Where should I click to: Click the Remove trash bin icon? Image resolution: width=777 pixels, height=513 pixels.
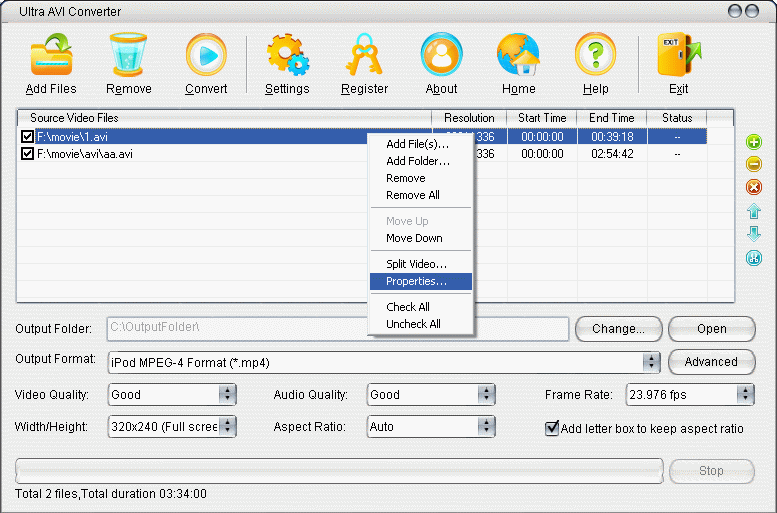point(128,56)
